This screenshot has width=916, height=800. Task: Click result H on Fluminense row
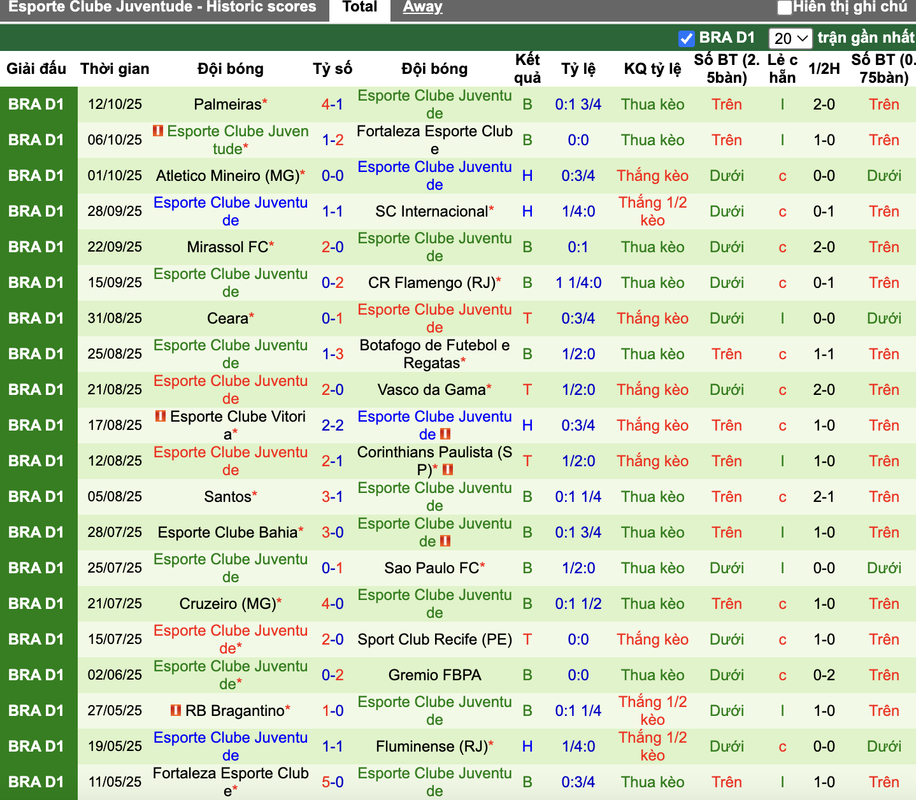(x=527, y=746)
